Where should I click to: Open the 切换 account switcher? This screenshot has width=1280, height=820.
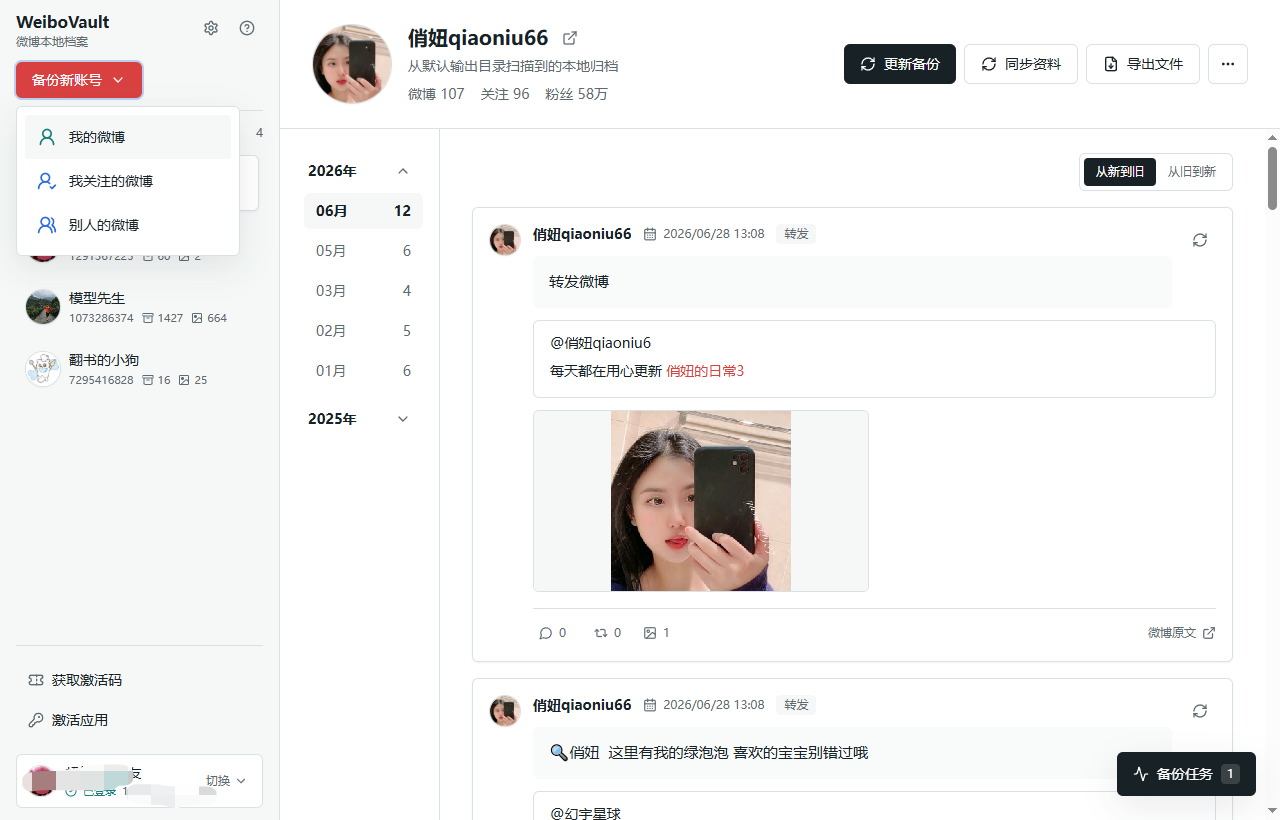[226, 781]
